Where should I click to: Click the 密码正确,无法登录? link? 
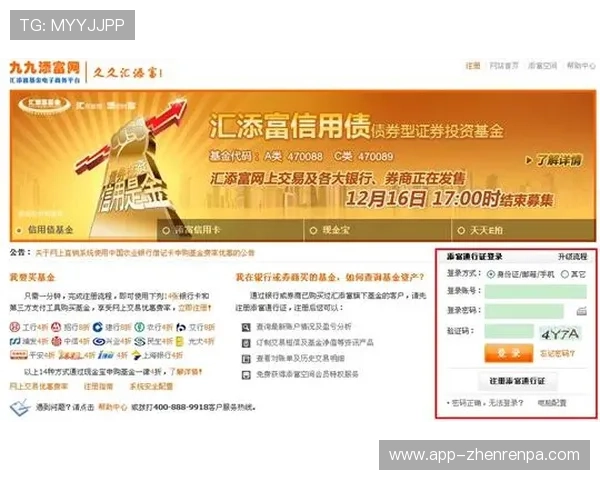click(487, 403)
